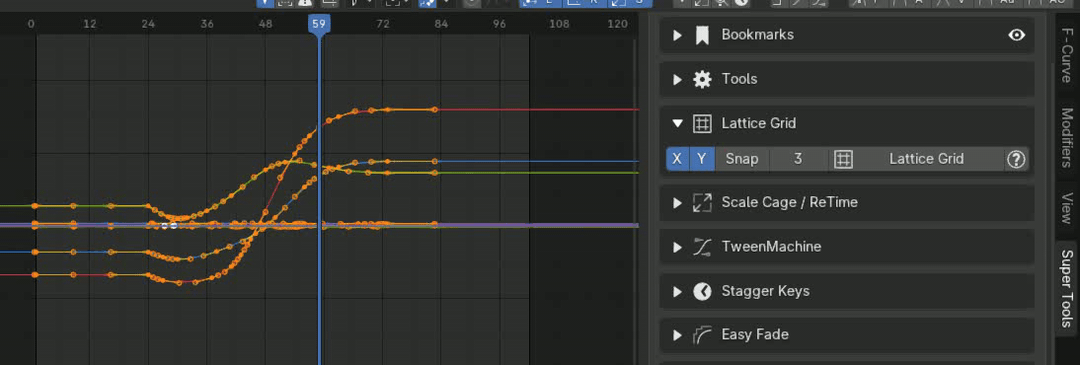Click frame 72 on timeline ruler

383,24
